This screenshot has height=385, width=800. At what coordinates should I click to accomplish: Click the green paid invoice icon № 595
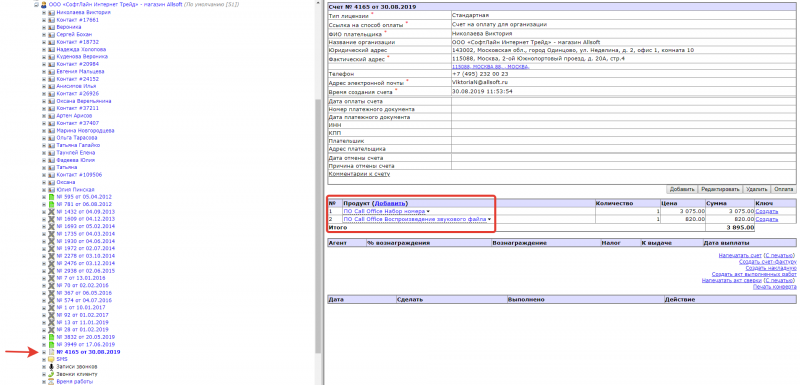coord(51,197)
